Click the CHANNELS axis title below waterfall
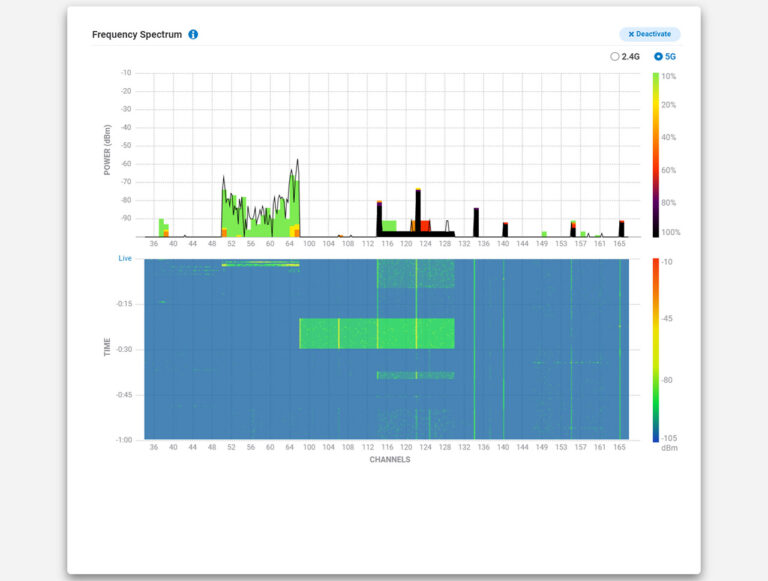This screenshot has height=581, width=768. click(x=389, y=460)
